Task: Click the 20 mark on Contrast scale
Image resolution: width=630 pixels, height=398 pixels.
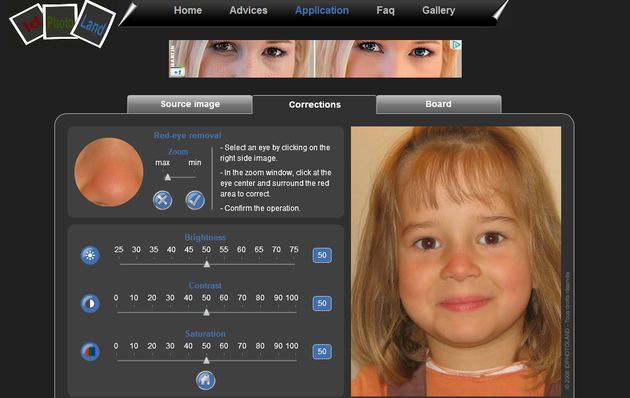Action: point(151,298)
